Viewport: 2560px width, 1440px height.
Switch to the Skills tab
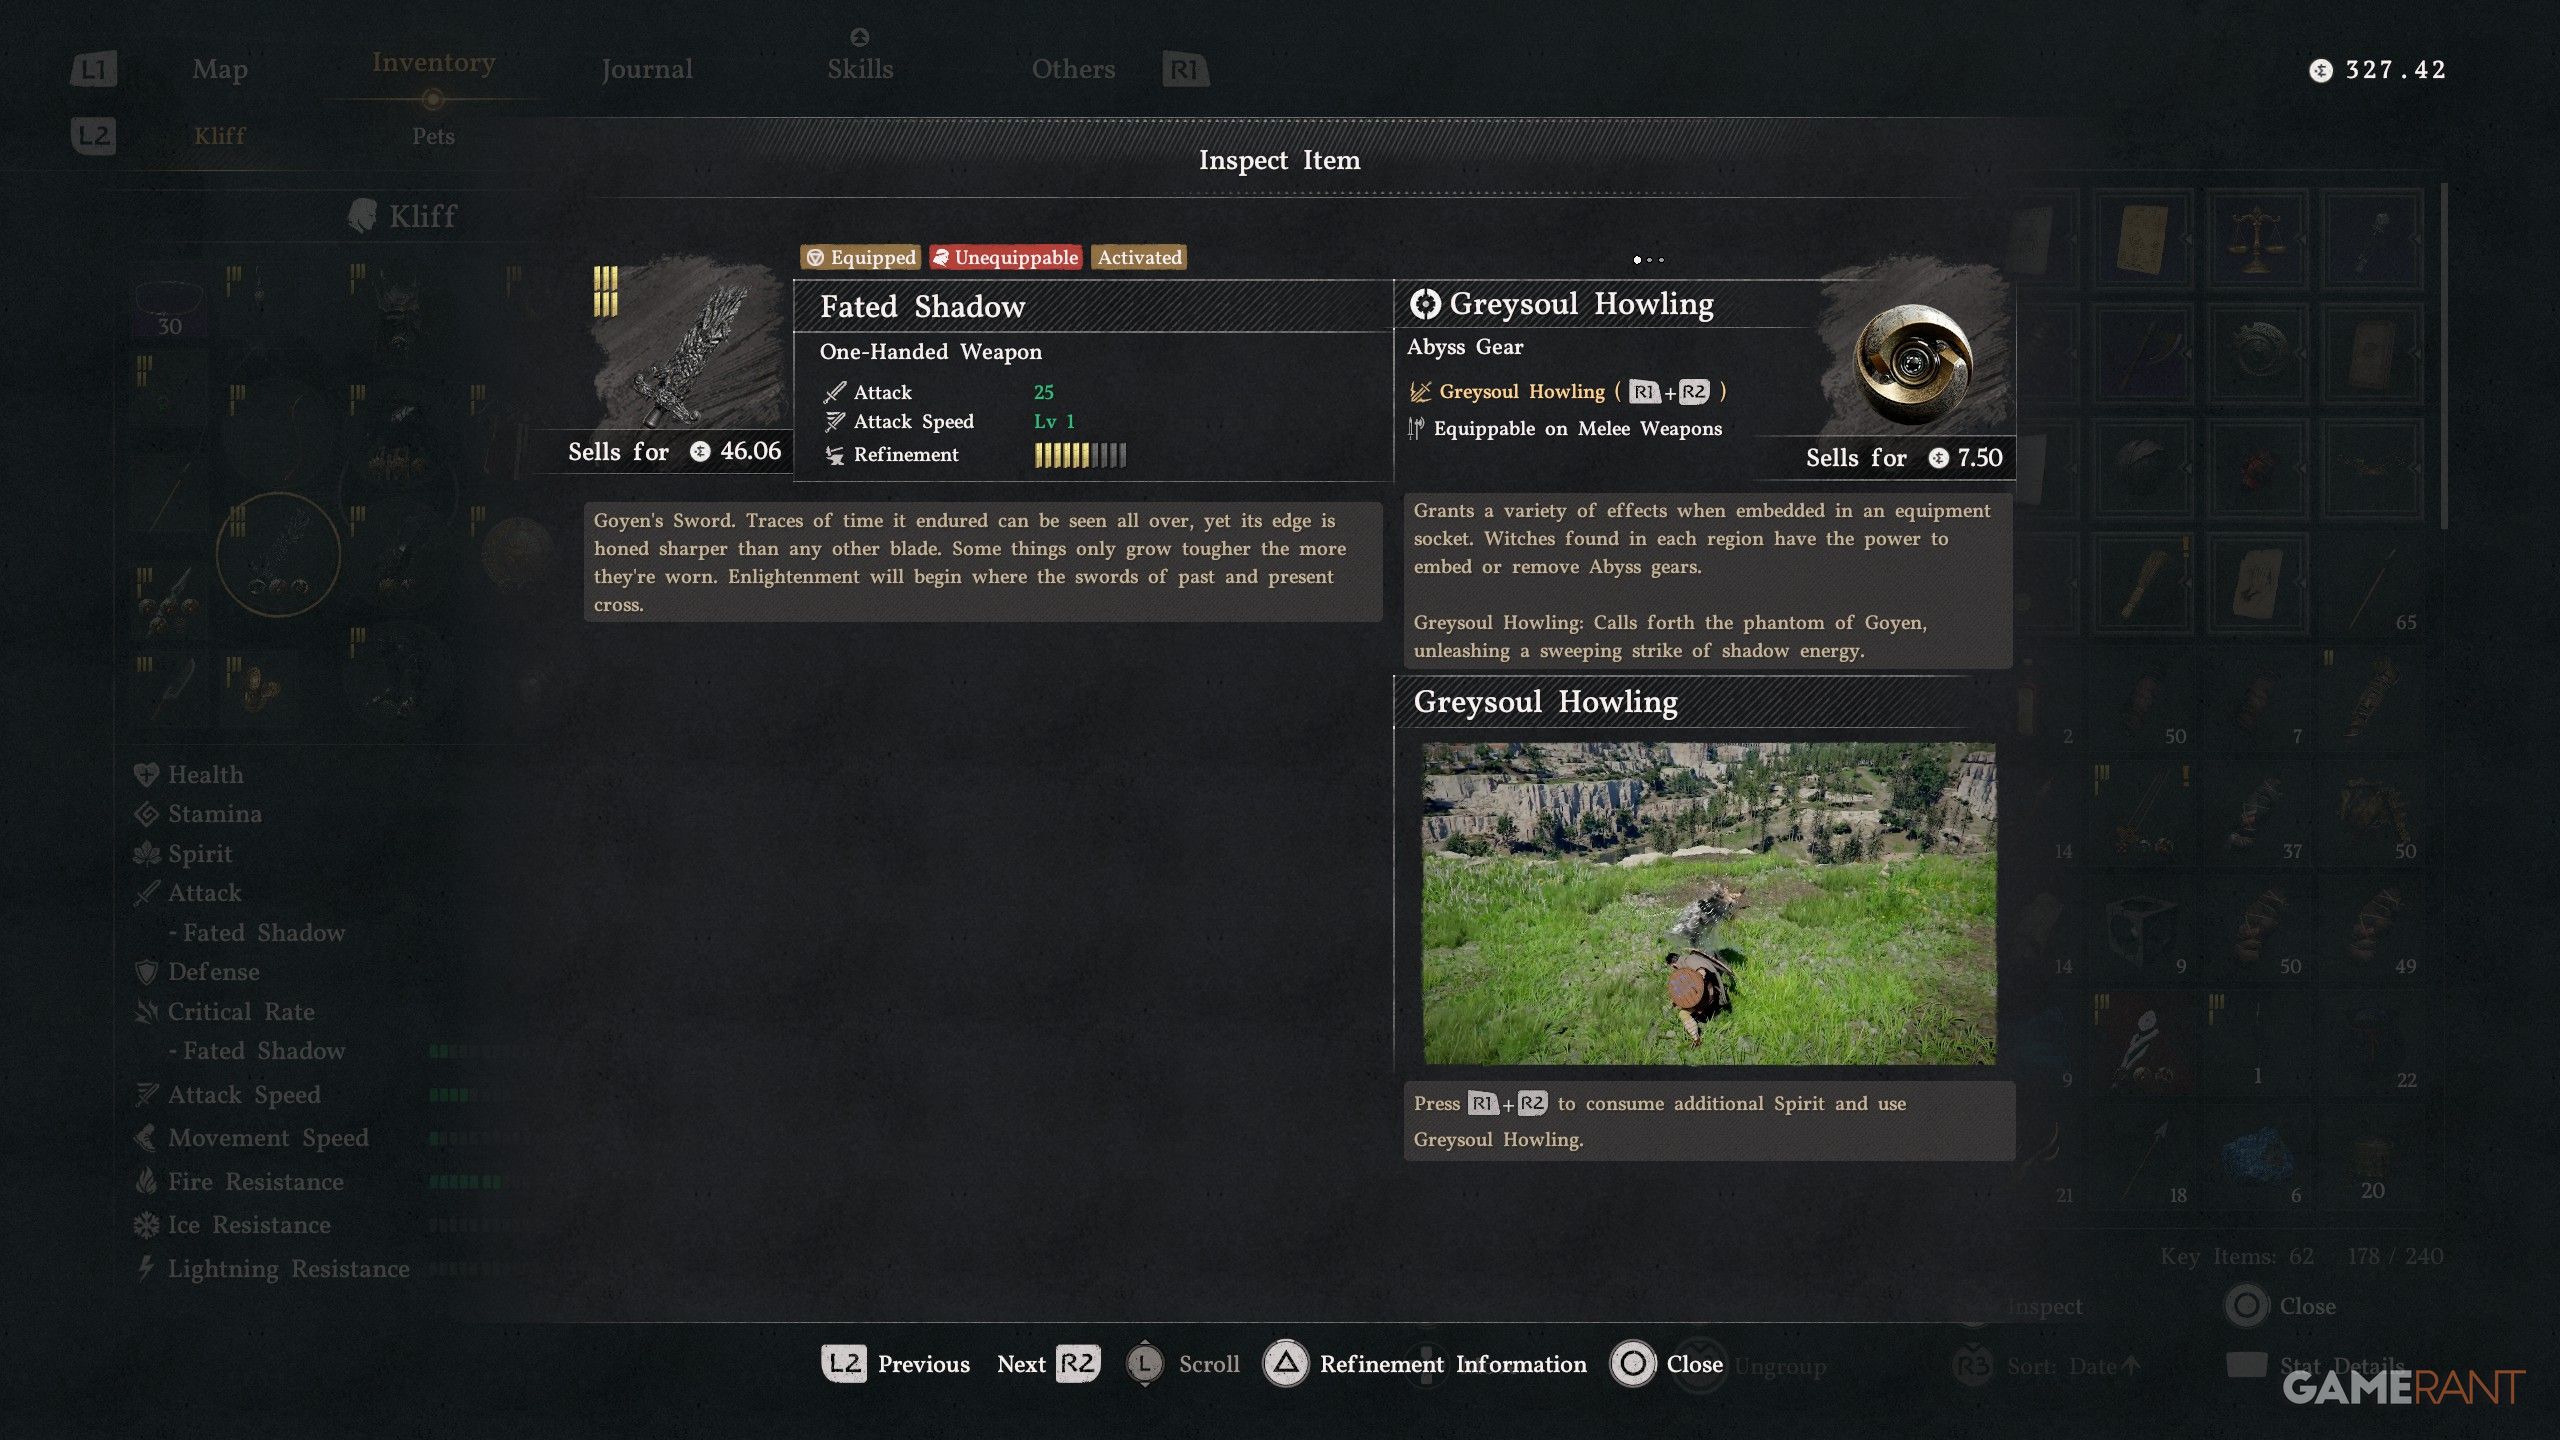click(860, 69)
